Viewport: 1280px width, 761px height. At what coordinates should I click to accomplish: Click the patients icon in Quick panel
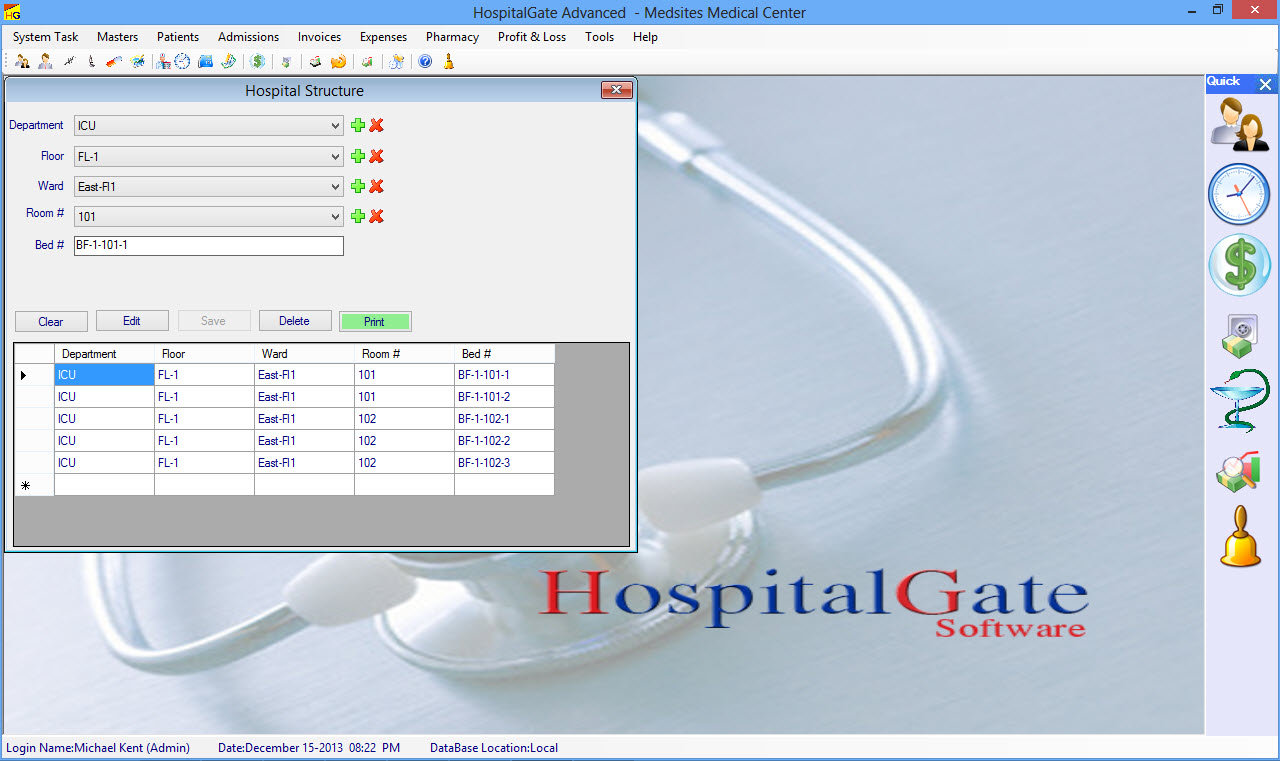(1240, 125)
